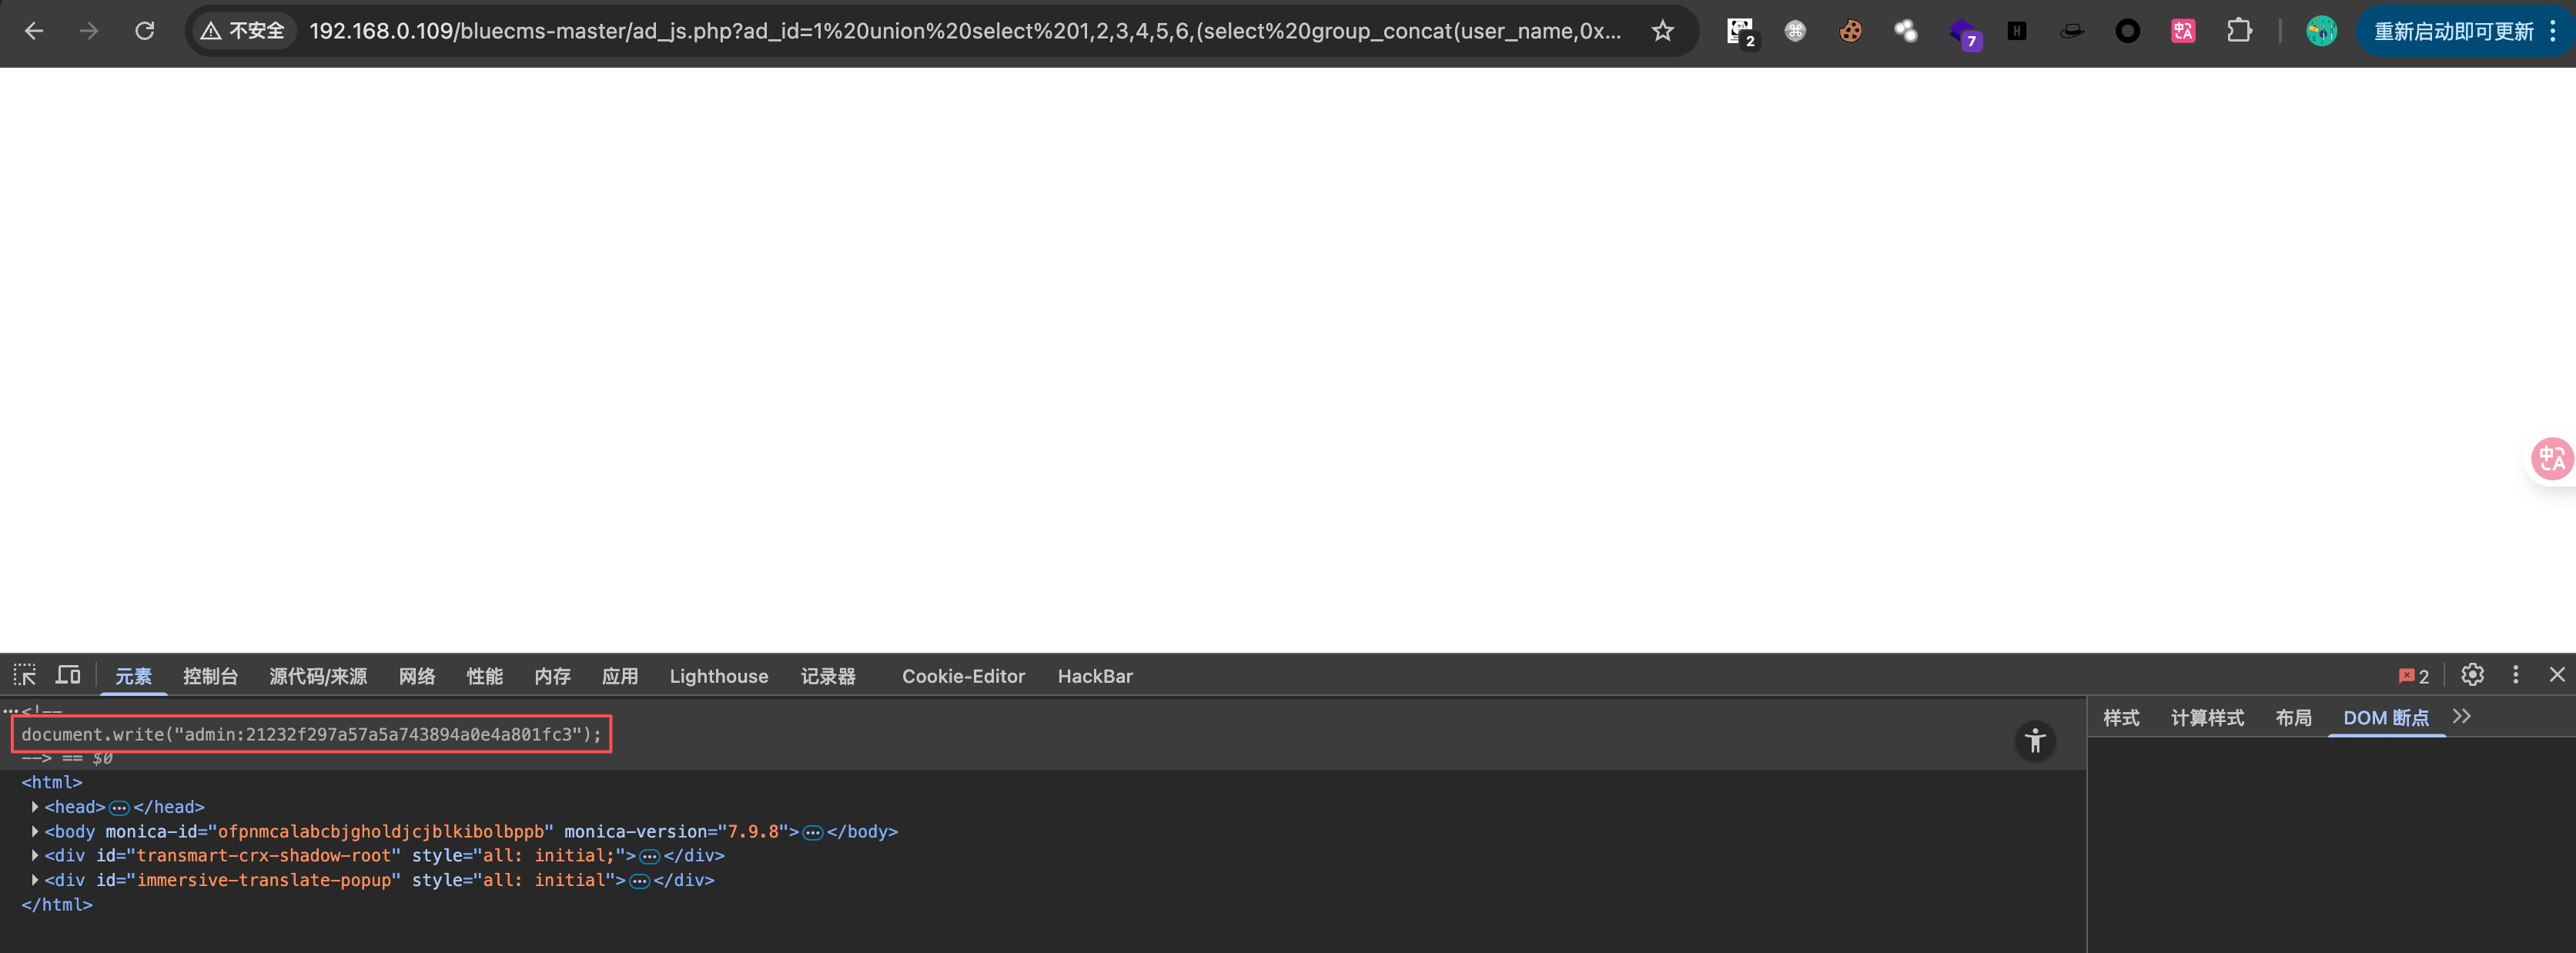Screen dimensions: 2576x953
Task: Click the issues counter showing 2
Action: pos(2413,676)
